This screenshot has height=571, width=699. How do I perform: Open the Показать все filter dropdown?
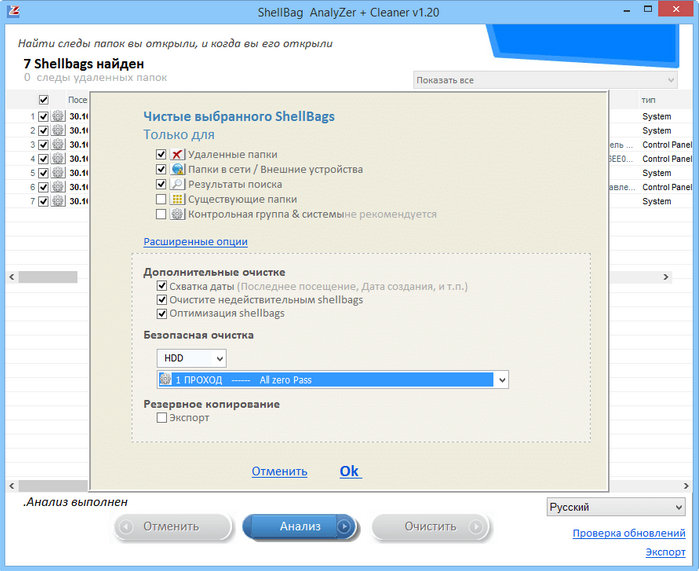545,80
